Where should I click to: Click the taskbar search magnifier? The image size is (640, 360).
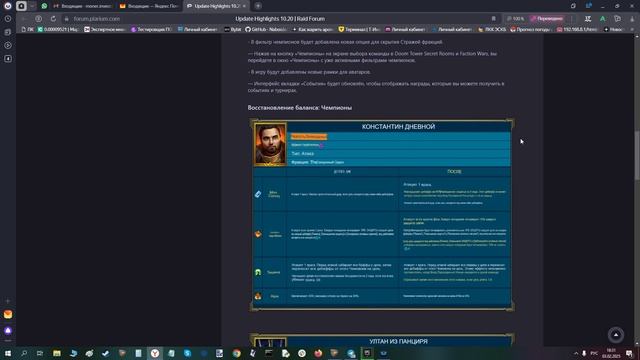point(24,353)
